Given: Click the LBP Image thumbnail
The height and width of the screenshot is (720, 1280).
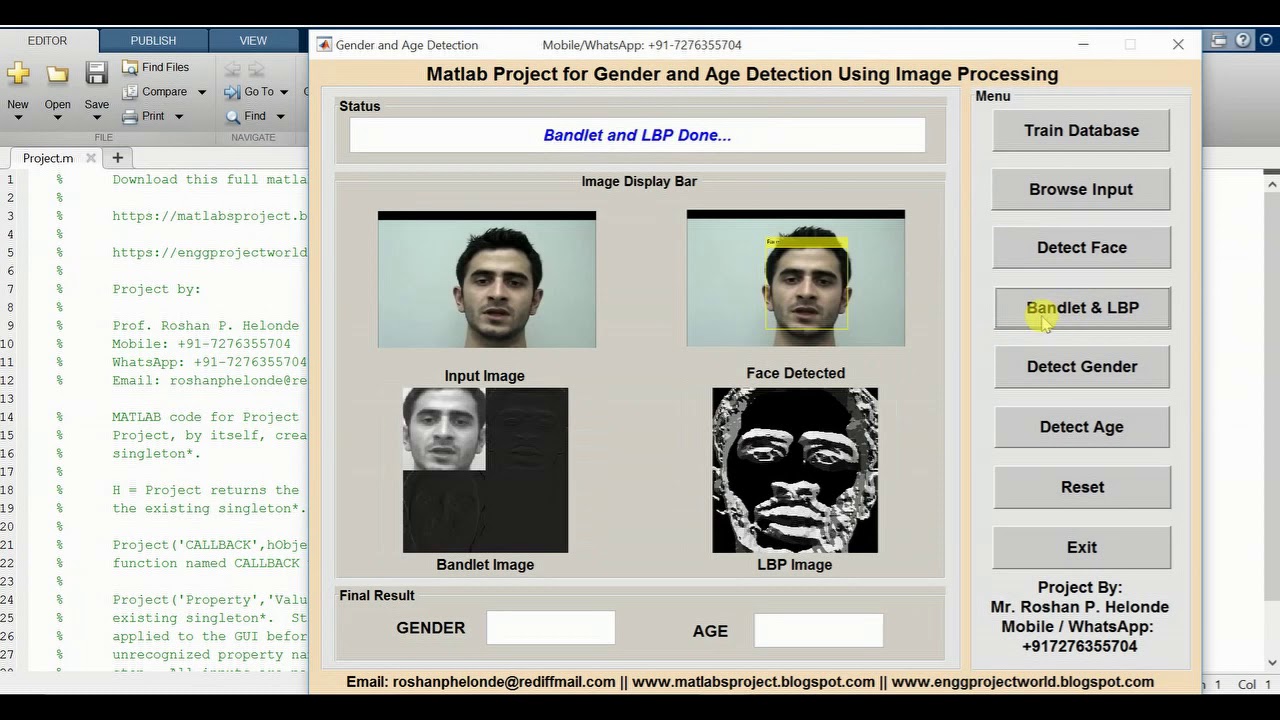Looking at the screenshot, I should click(795, 470).
